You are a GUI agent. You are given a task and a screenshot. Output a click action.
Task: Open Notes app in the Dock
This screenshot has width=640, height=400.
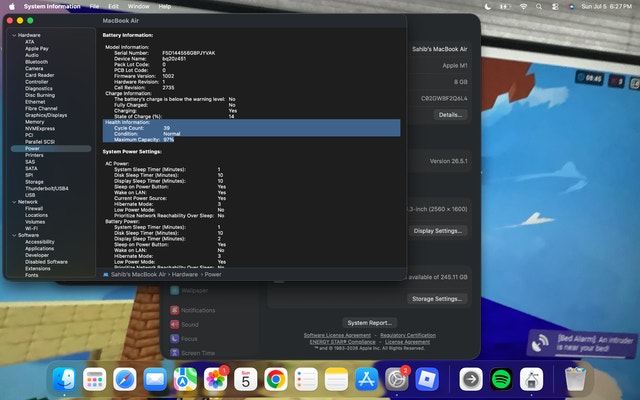[336, 379]
